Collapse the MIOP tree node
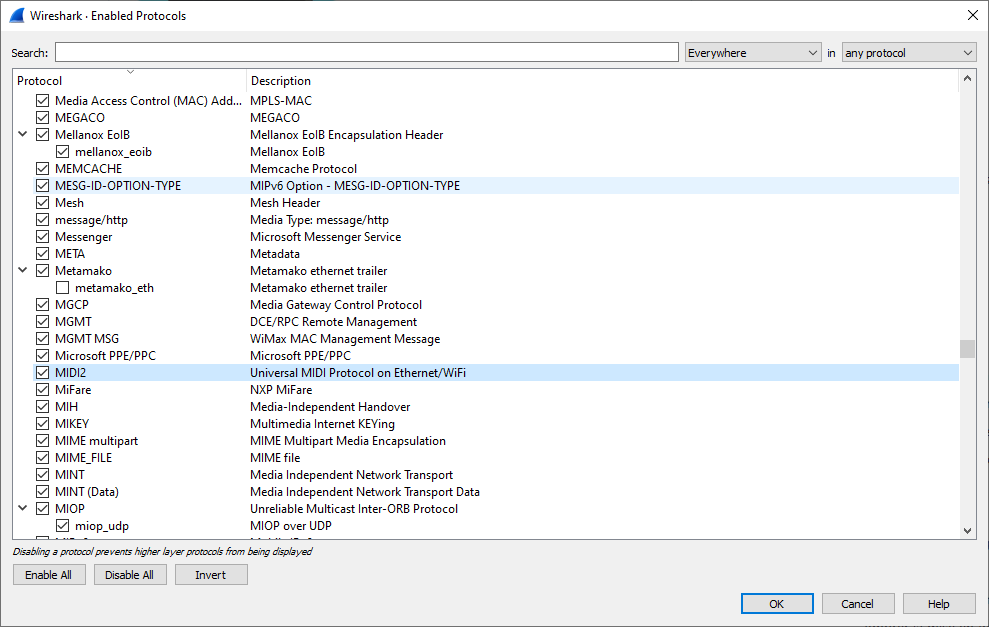 (x=23, y=508)
